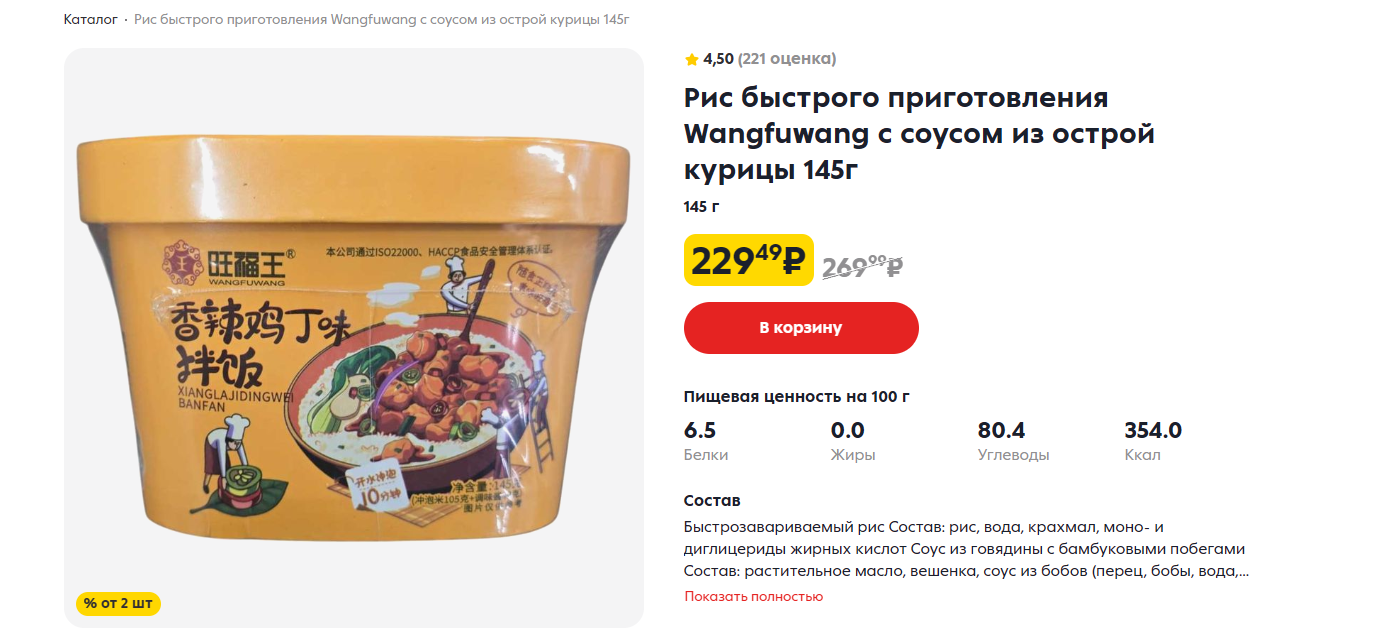Expand composition with Показать полностью
Screen dimensions: 1373x637
pyautogui.click(x=754, y=596)
